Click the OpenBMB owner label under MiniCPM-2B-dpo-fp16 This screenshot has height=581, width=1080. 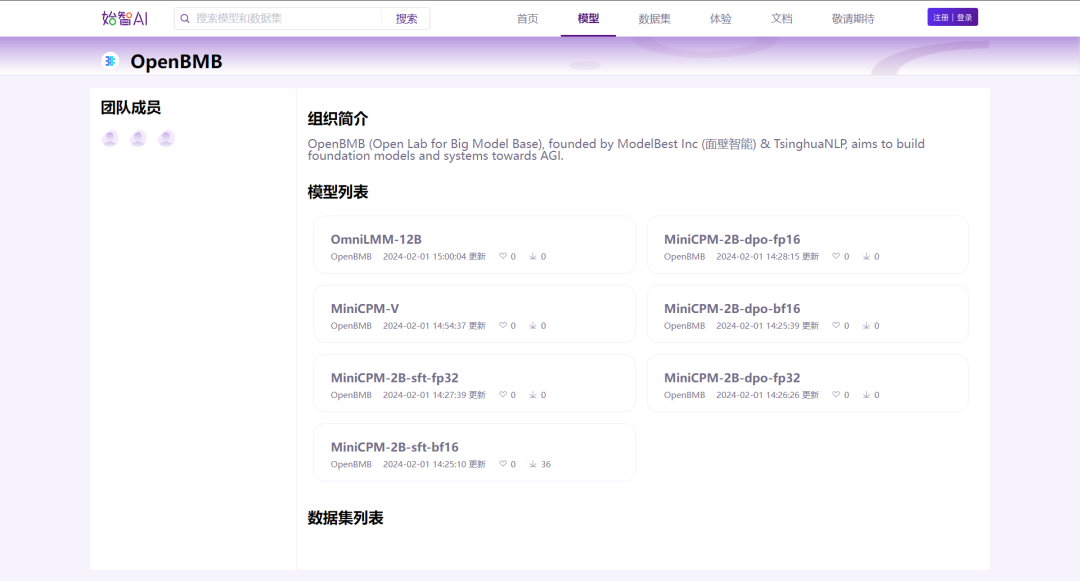[x=685, y=256]
